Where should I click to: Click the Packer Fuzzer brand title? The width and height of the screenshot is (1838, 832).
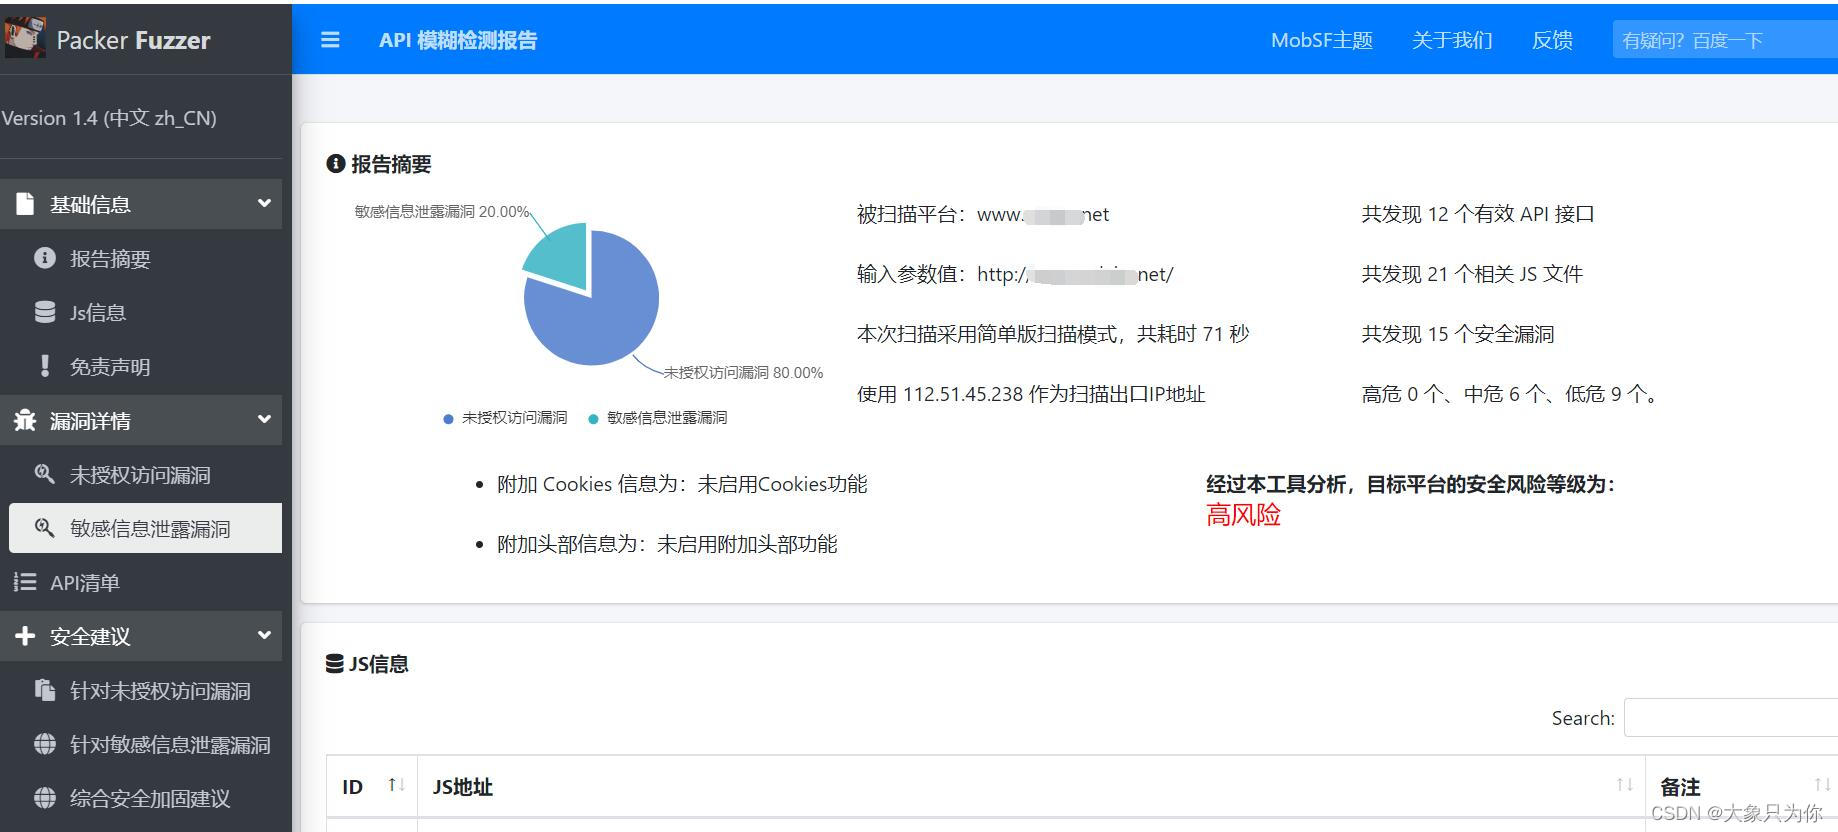[133, 40]
